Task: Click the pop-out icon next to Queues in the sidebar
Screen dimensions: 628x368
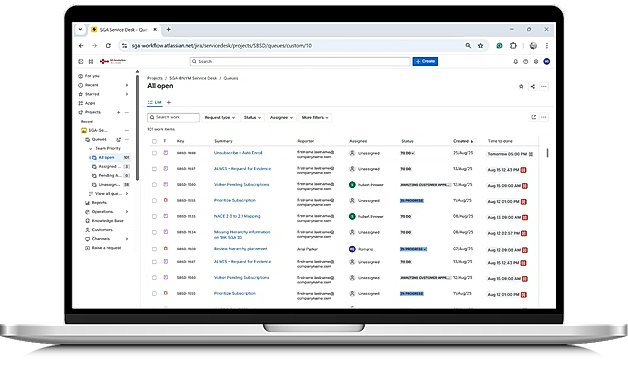Action: [x=119, y=139]
